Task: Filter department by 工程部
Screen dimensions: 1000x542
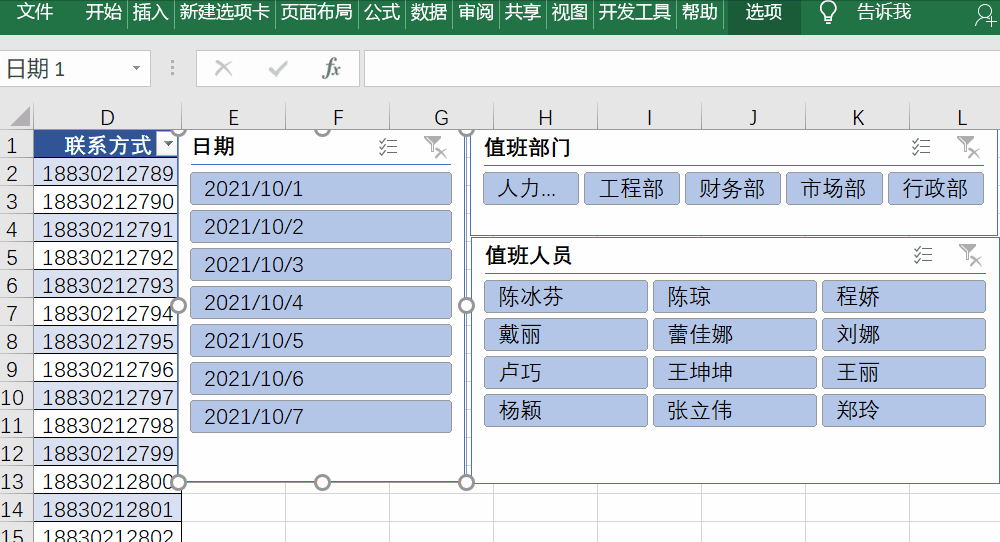Action: (x=632, y=189)
